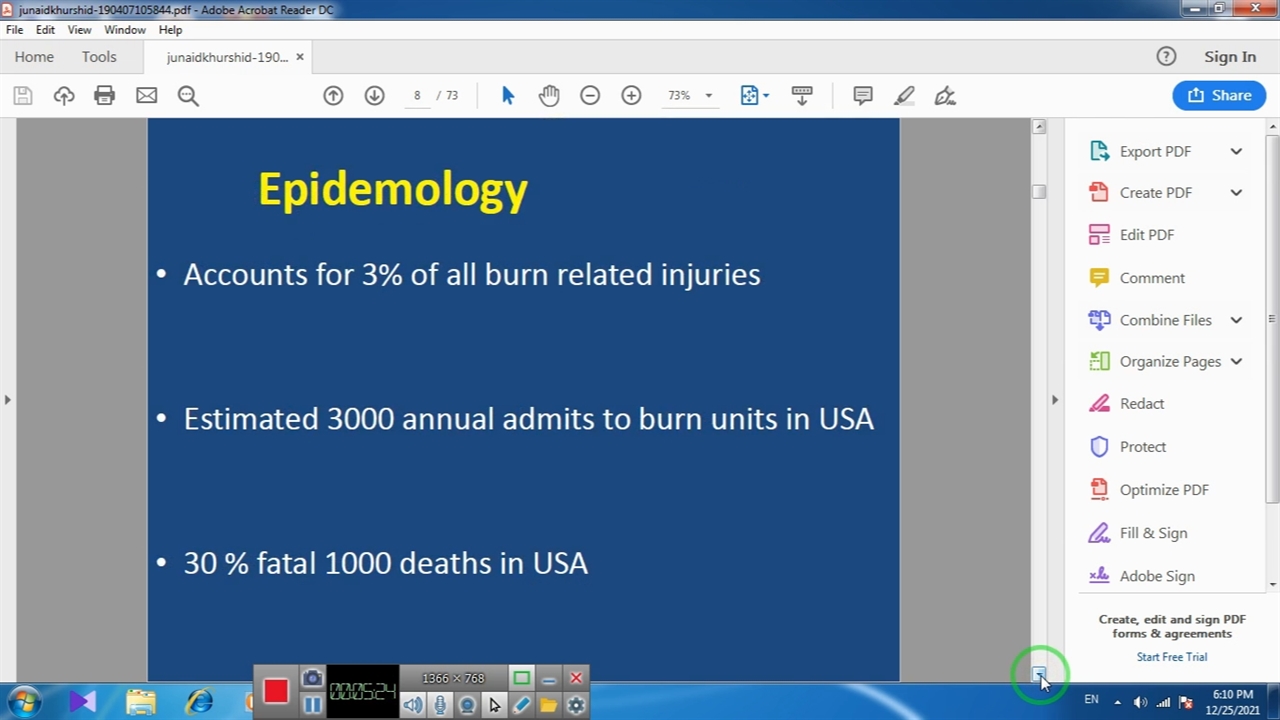
Task: Click the Send file by email icon
Action: pos(146,96)
